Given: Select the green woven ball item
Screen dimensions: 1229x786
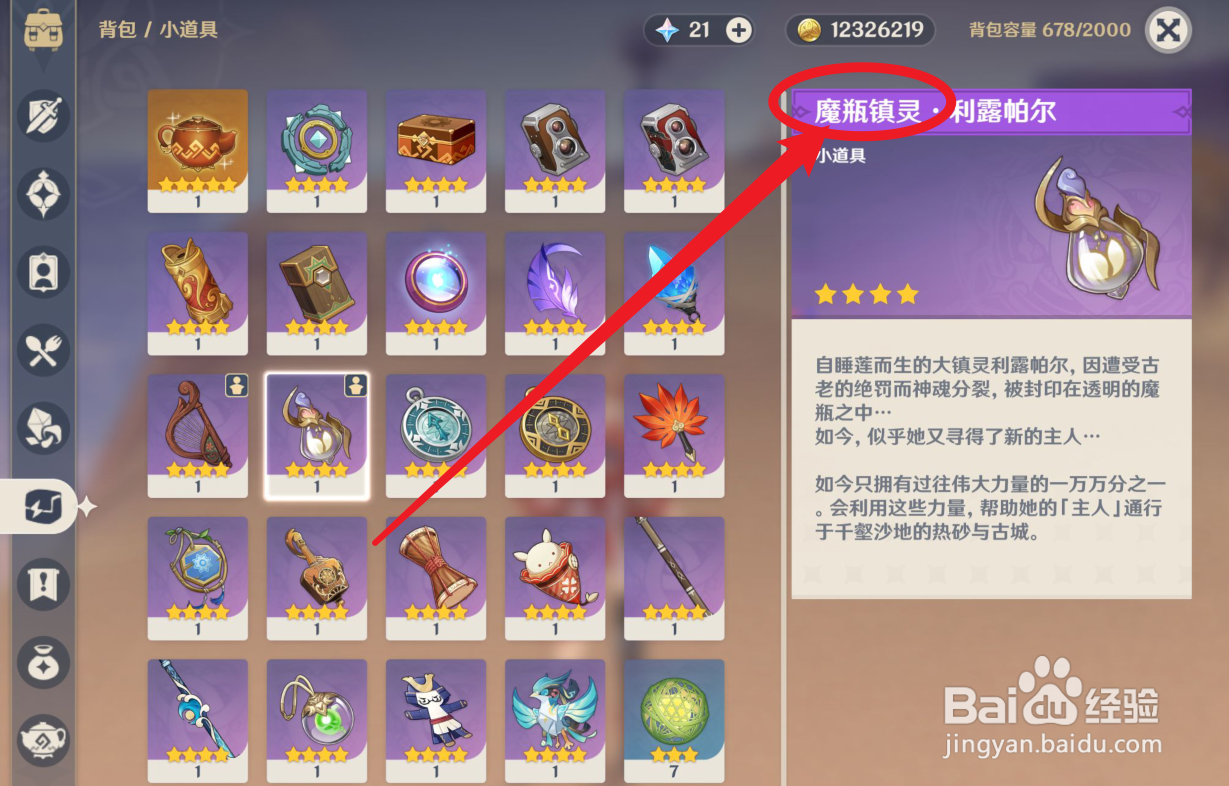Looking at the screenshot, I should click(x=673, y=720).
